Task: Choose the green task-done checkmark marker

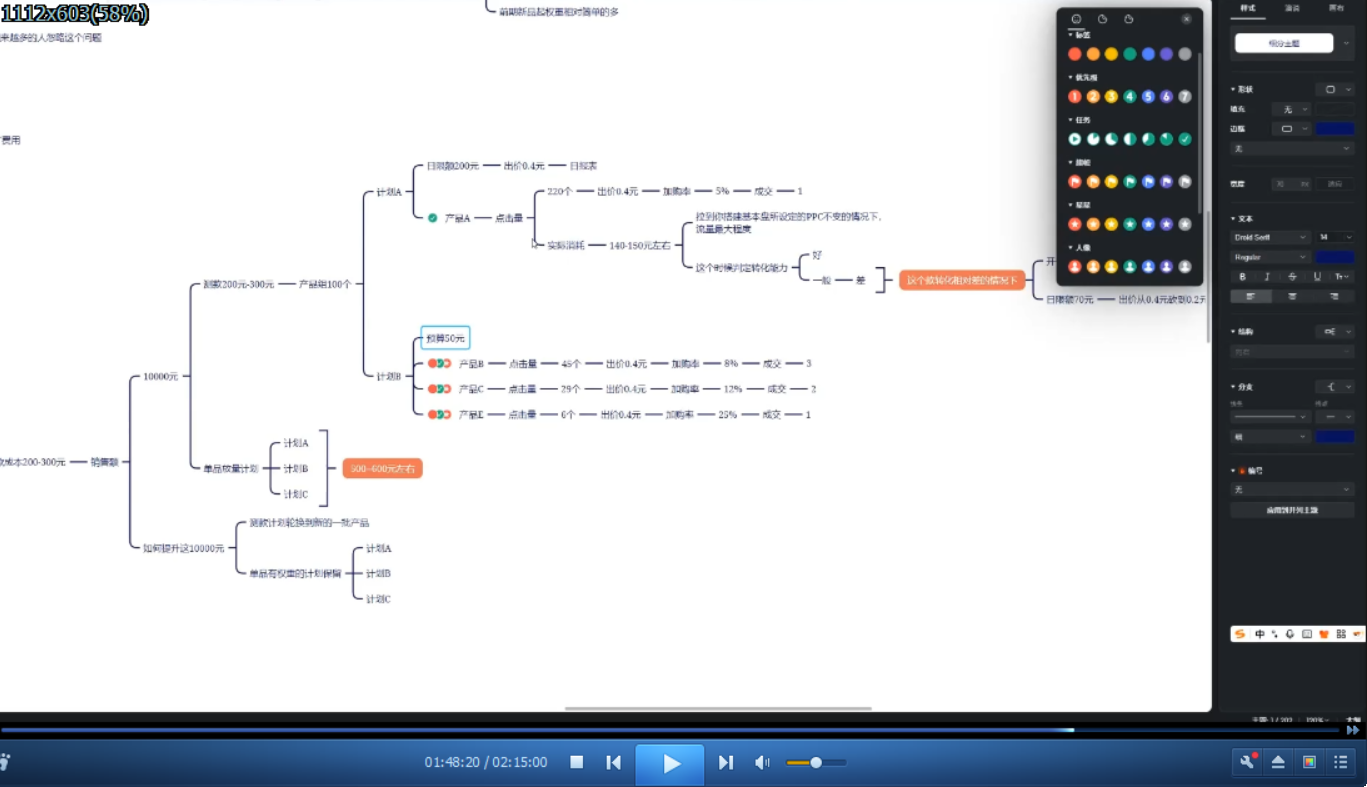Action: point(1185,139)
